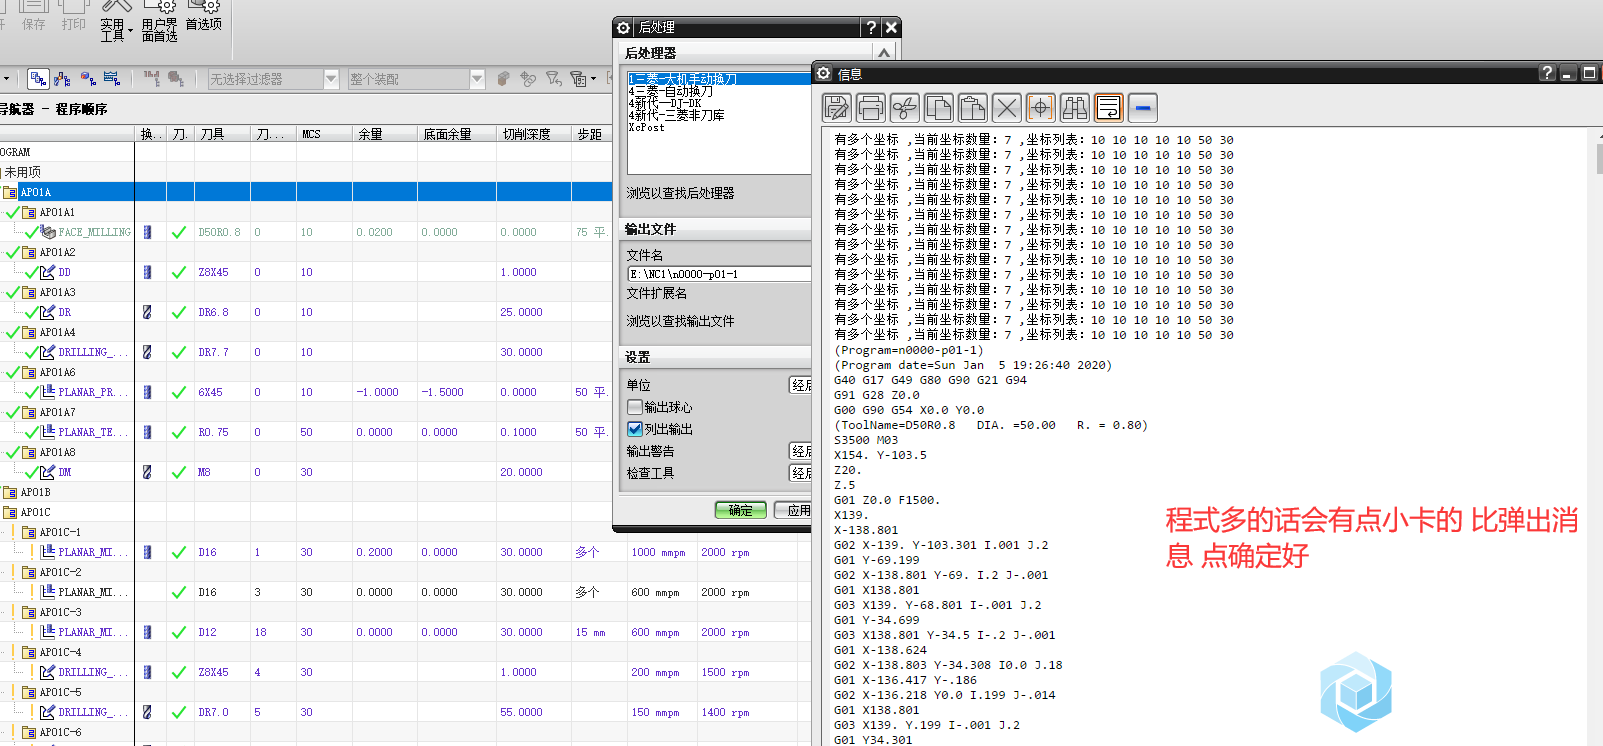Image resolution: width=1603 pixels, height=746 pixels.
Task: Click the 输出文件 section header
Action: pos(716,229)
